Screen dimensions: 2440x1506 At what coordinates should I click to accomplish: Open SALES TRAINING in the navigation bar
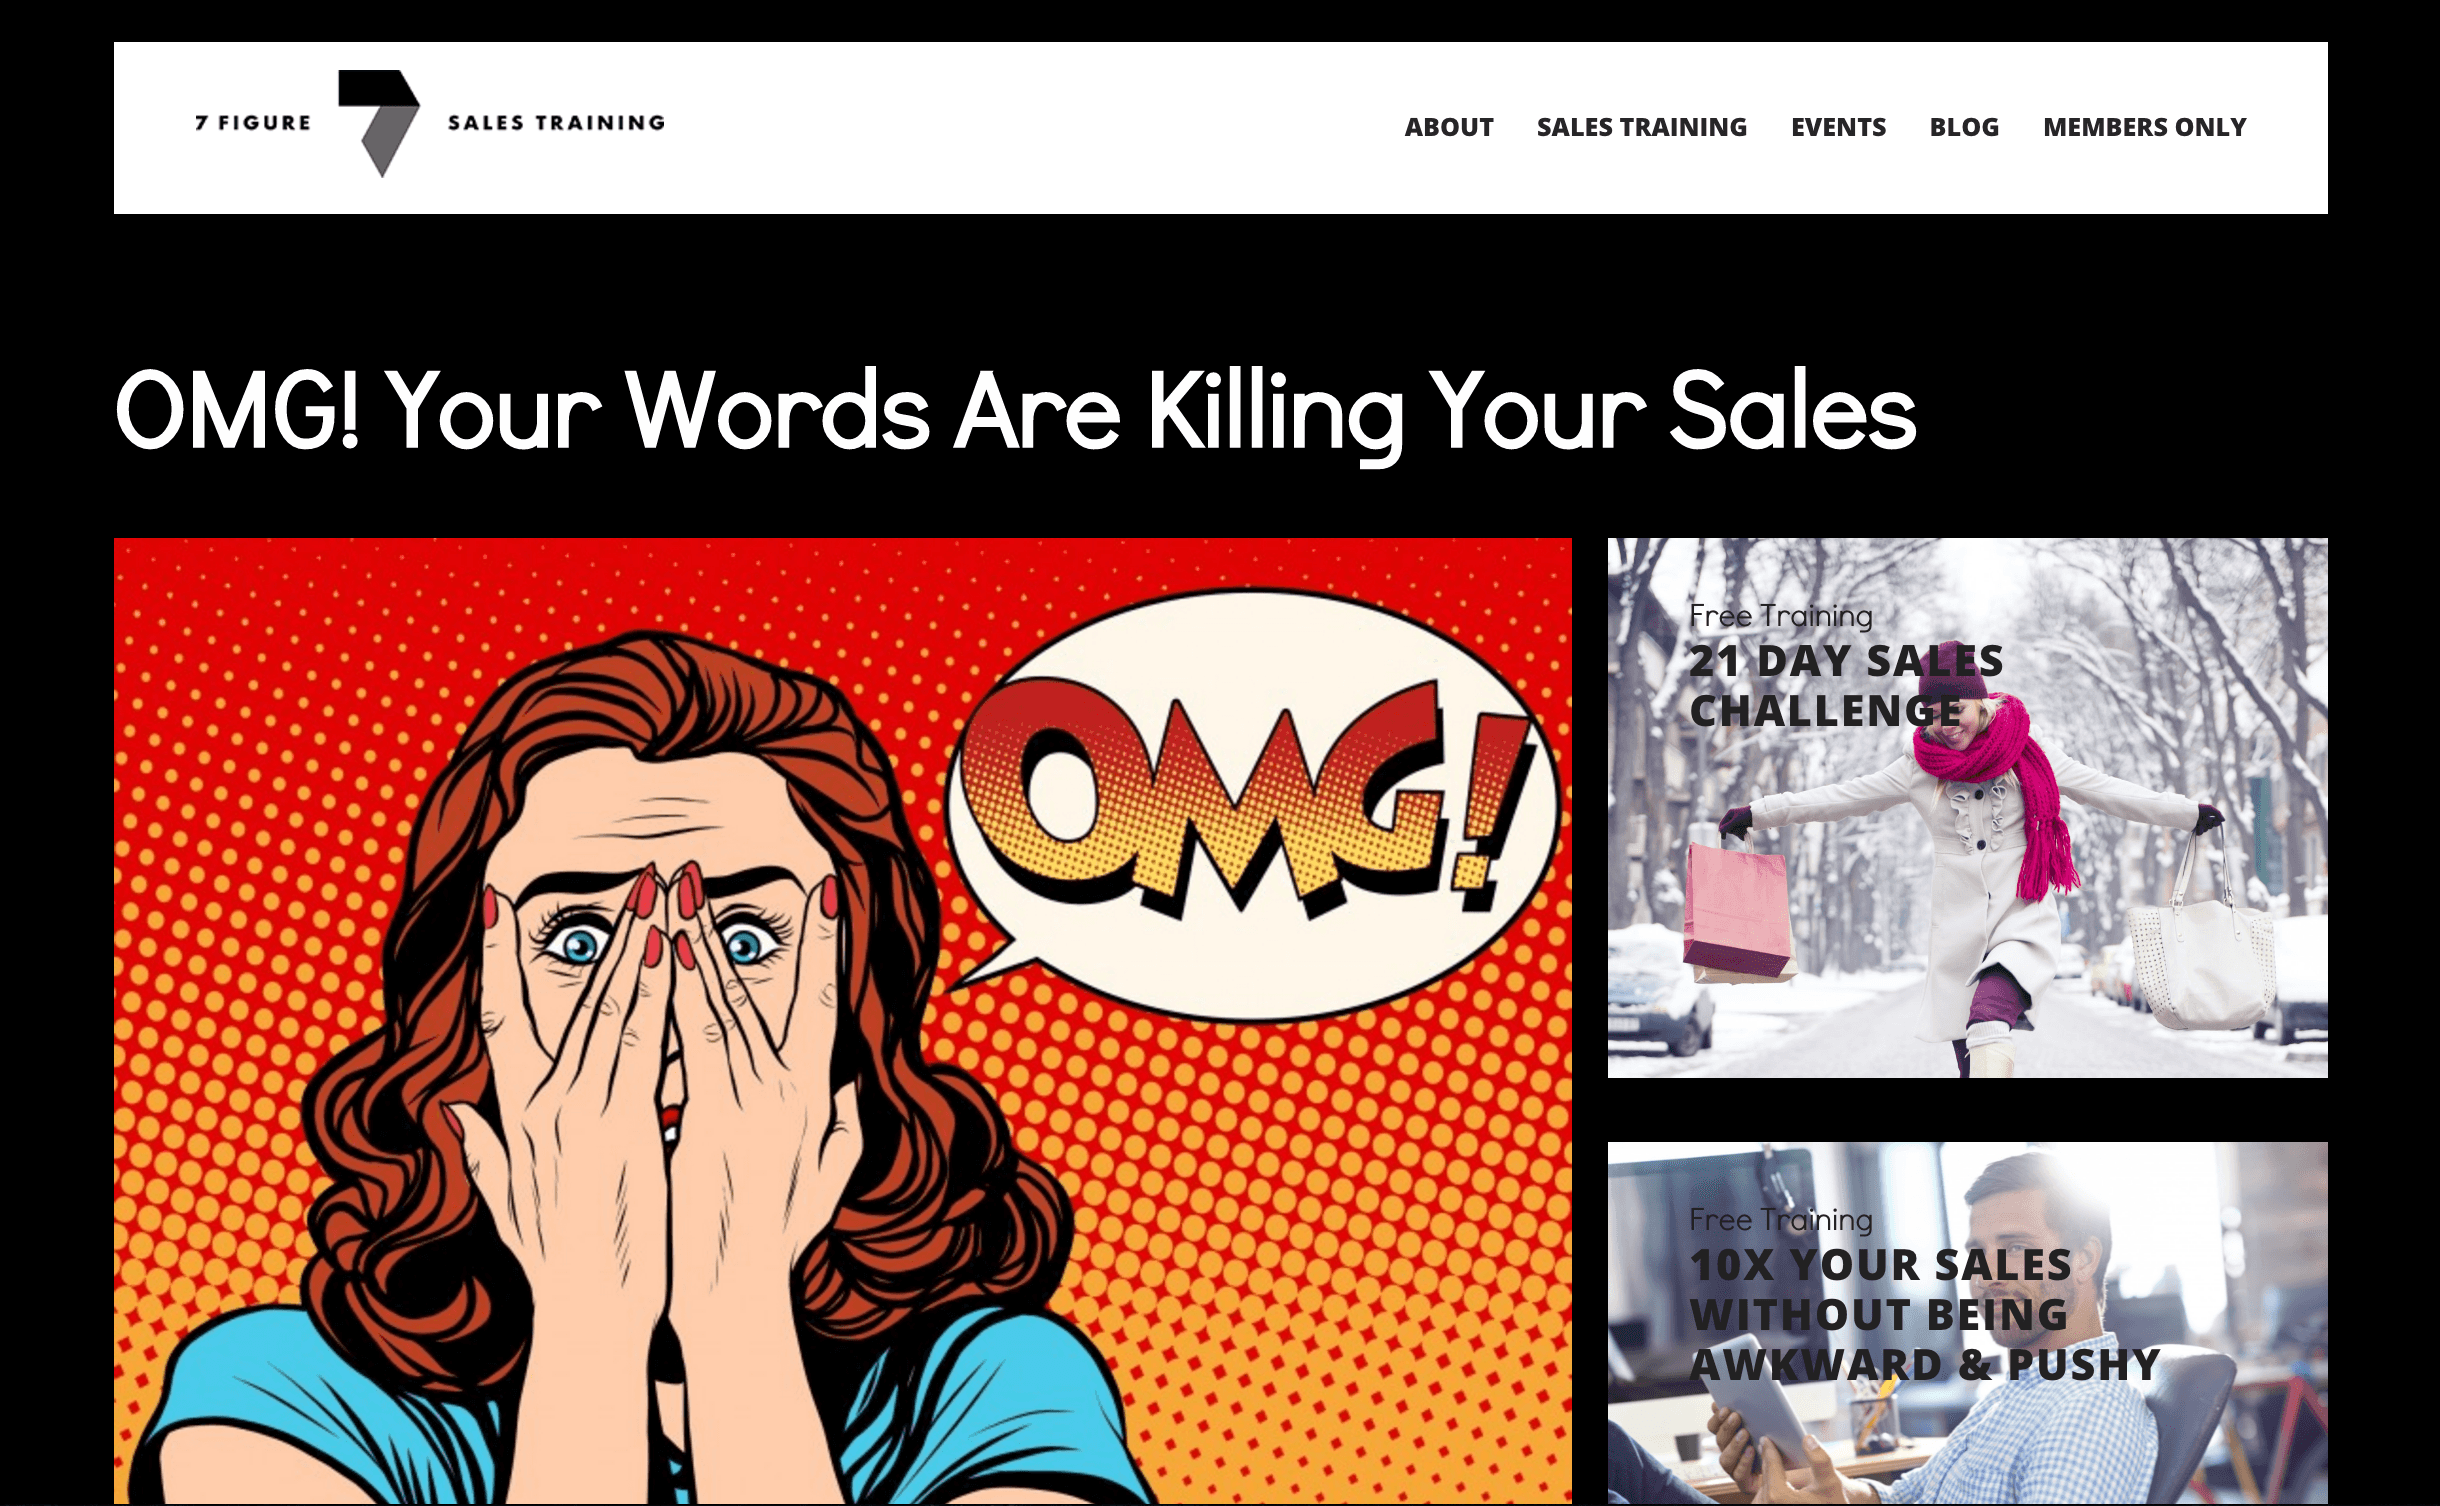click(1641, 127)
